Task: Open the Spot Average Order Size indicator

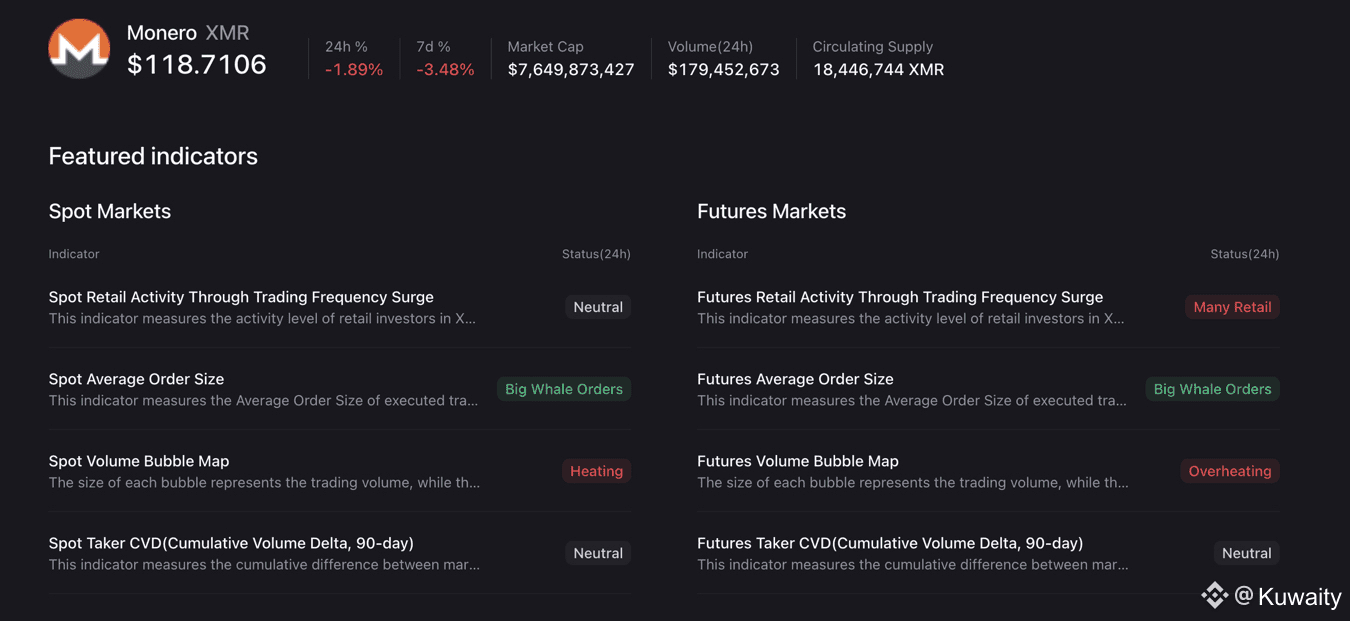Action: [136, 379]
